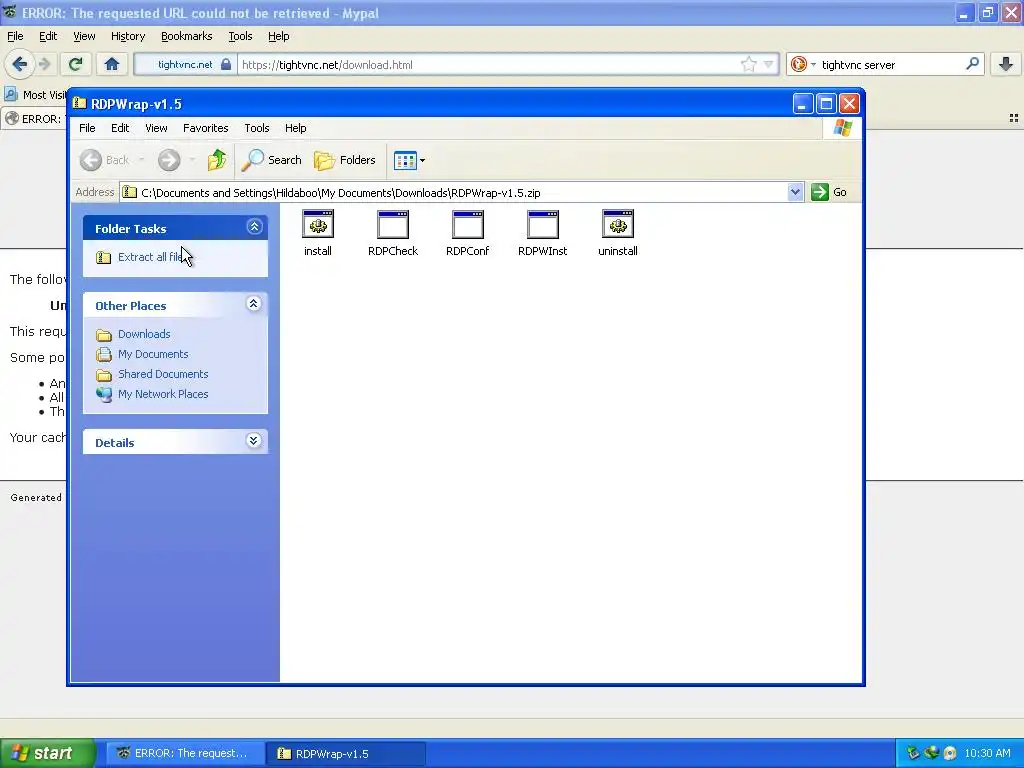Bookmark page with star icon in Mypal
Screen dimensions: 1024x768
748,64
